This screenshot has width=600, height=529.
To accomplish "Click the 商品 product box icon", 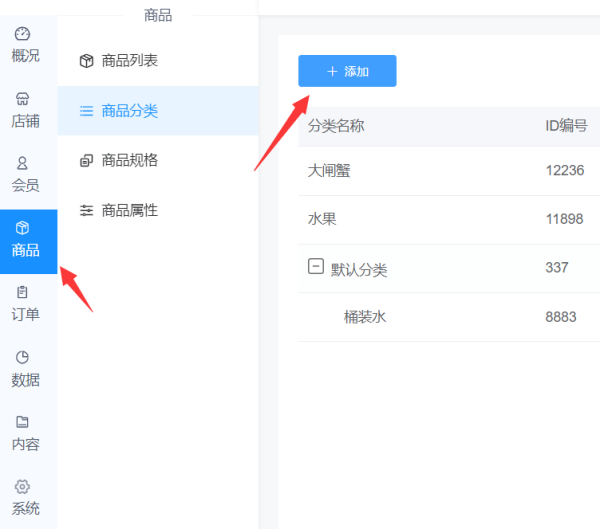I will point(22,228).
